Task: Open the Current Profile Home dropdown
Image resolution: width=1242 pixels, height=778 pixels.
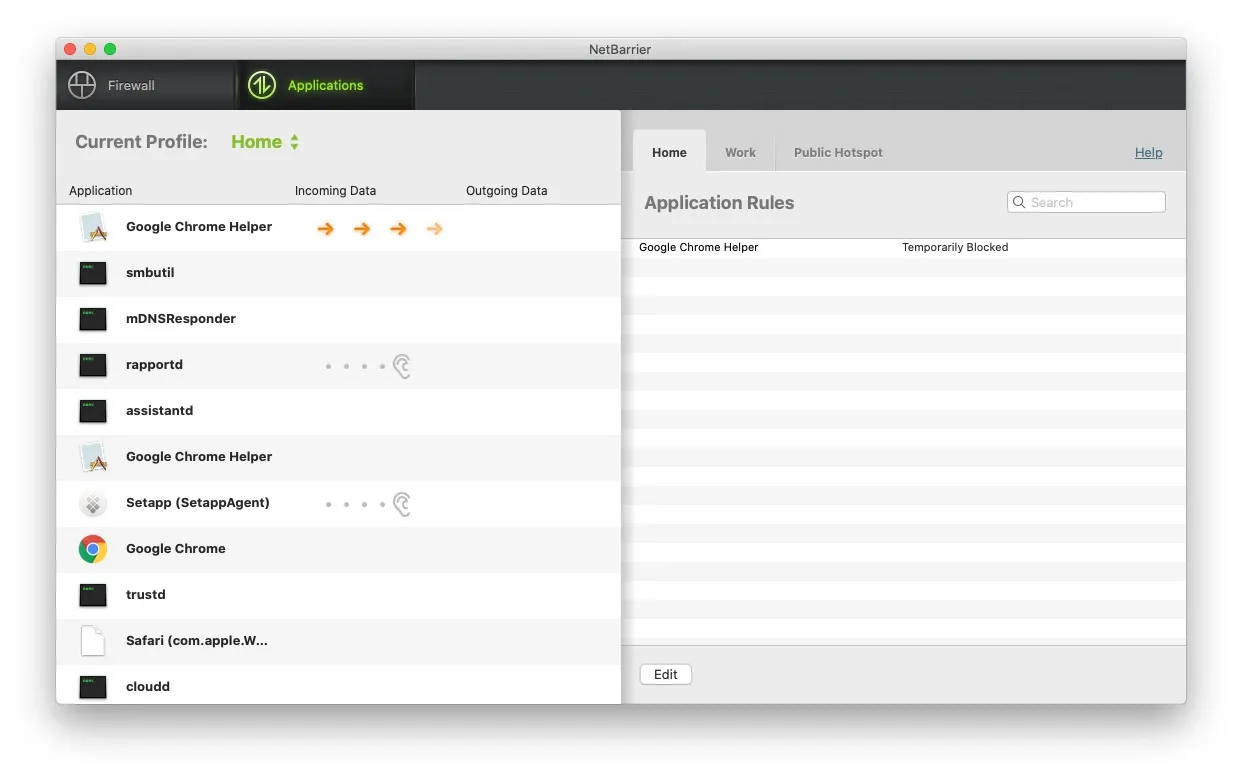Action: pos(265,142)
